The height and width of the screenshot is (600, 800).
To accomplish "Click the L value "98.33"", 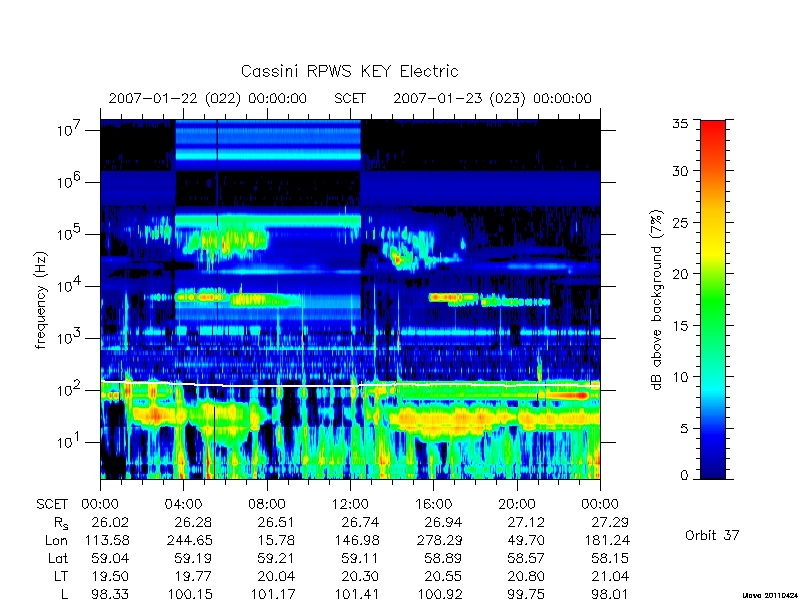I will click(x=110, y=594).
